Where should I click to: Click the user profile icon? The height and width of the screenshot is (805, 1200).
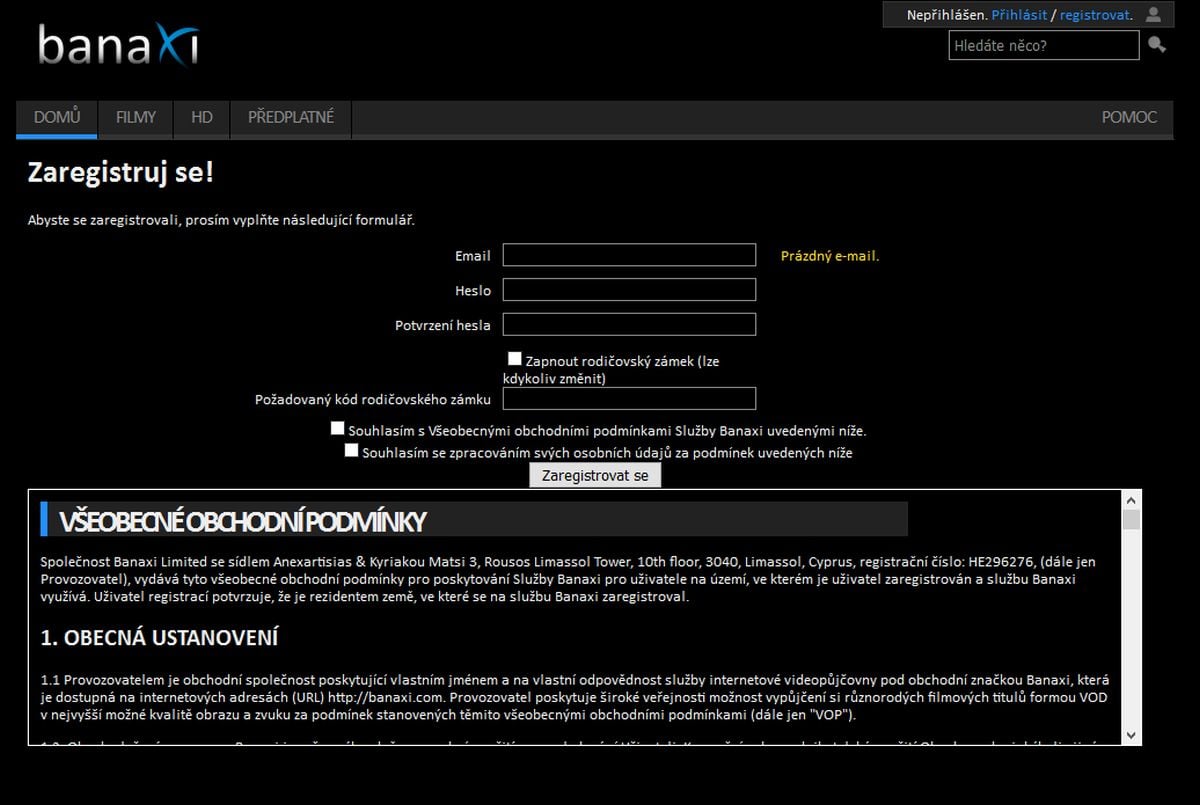coord(1154,15)
